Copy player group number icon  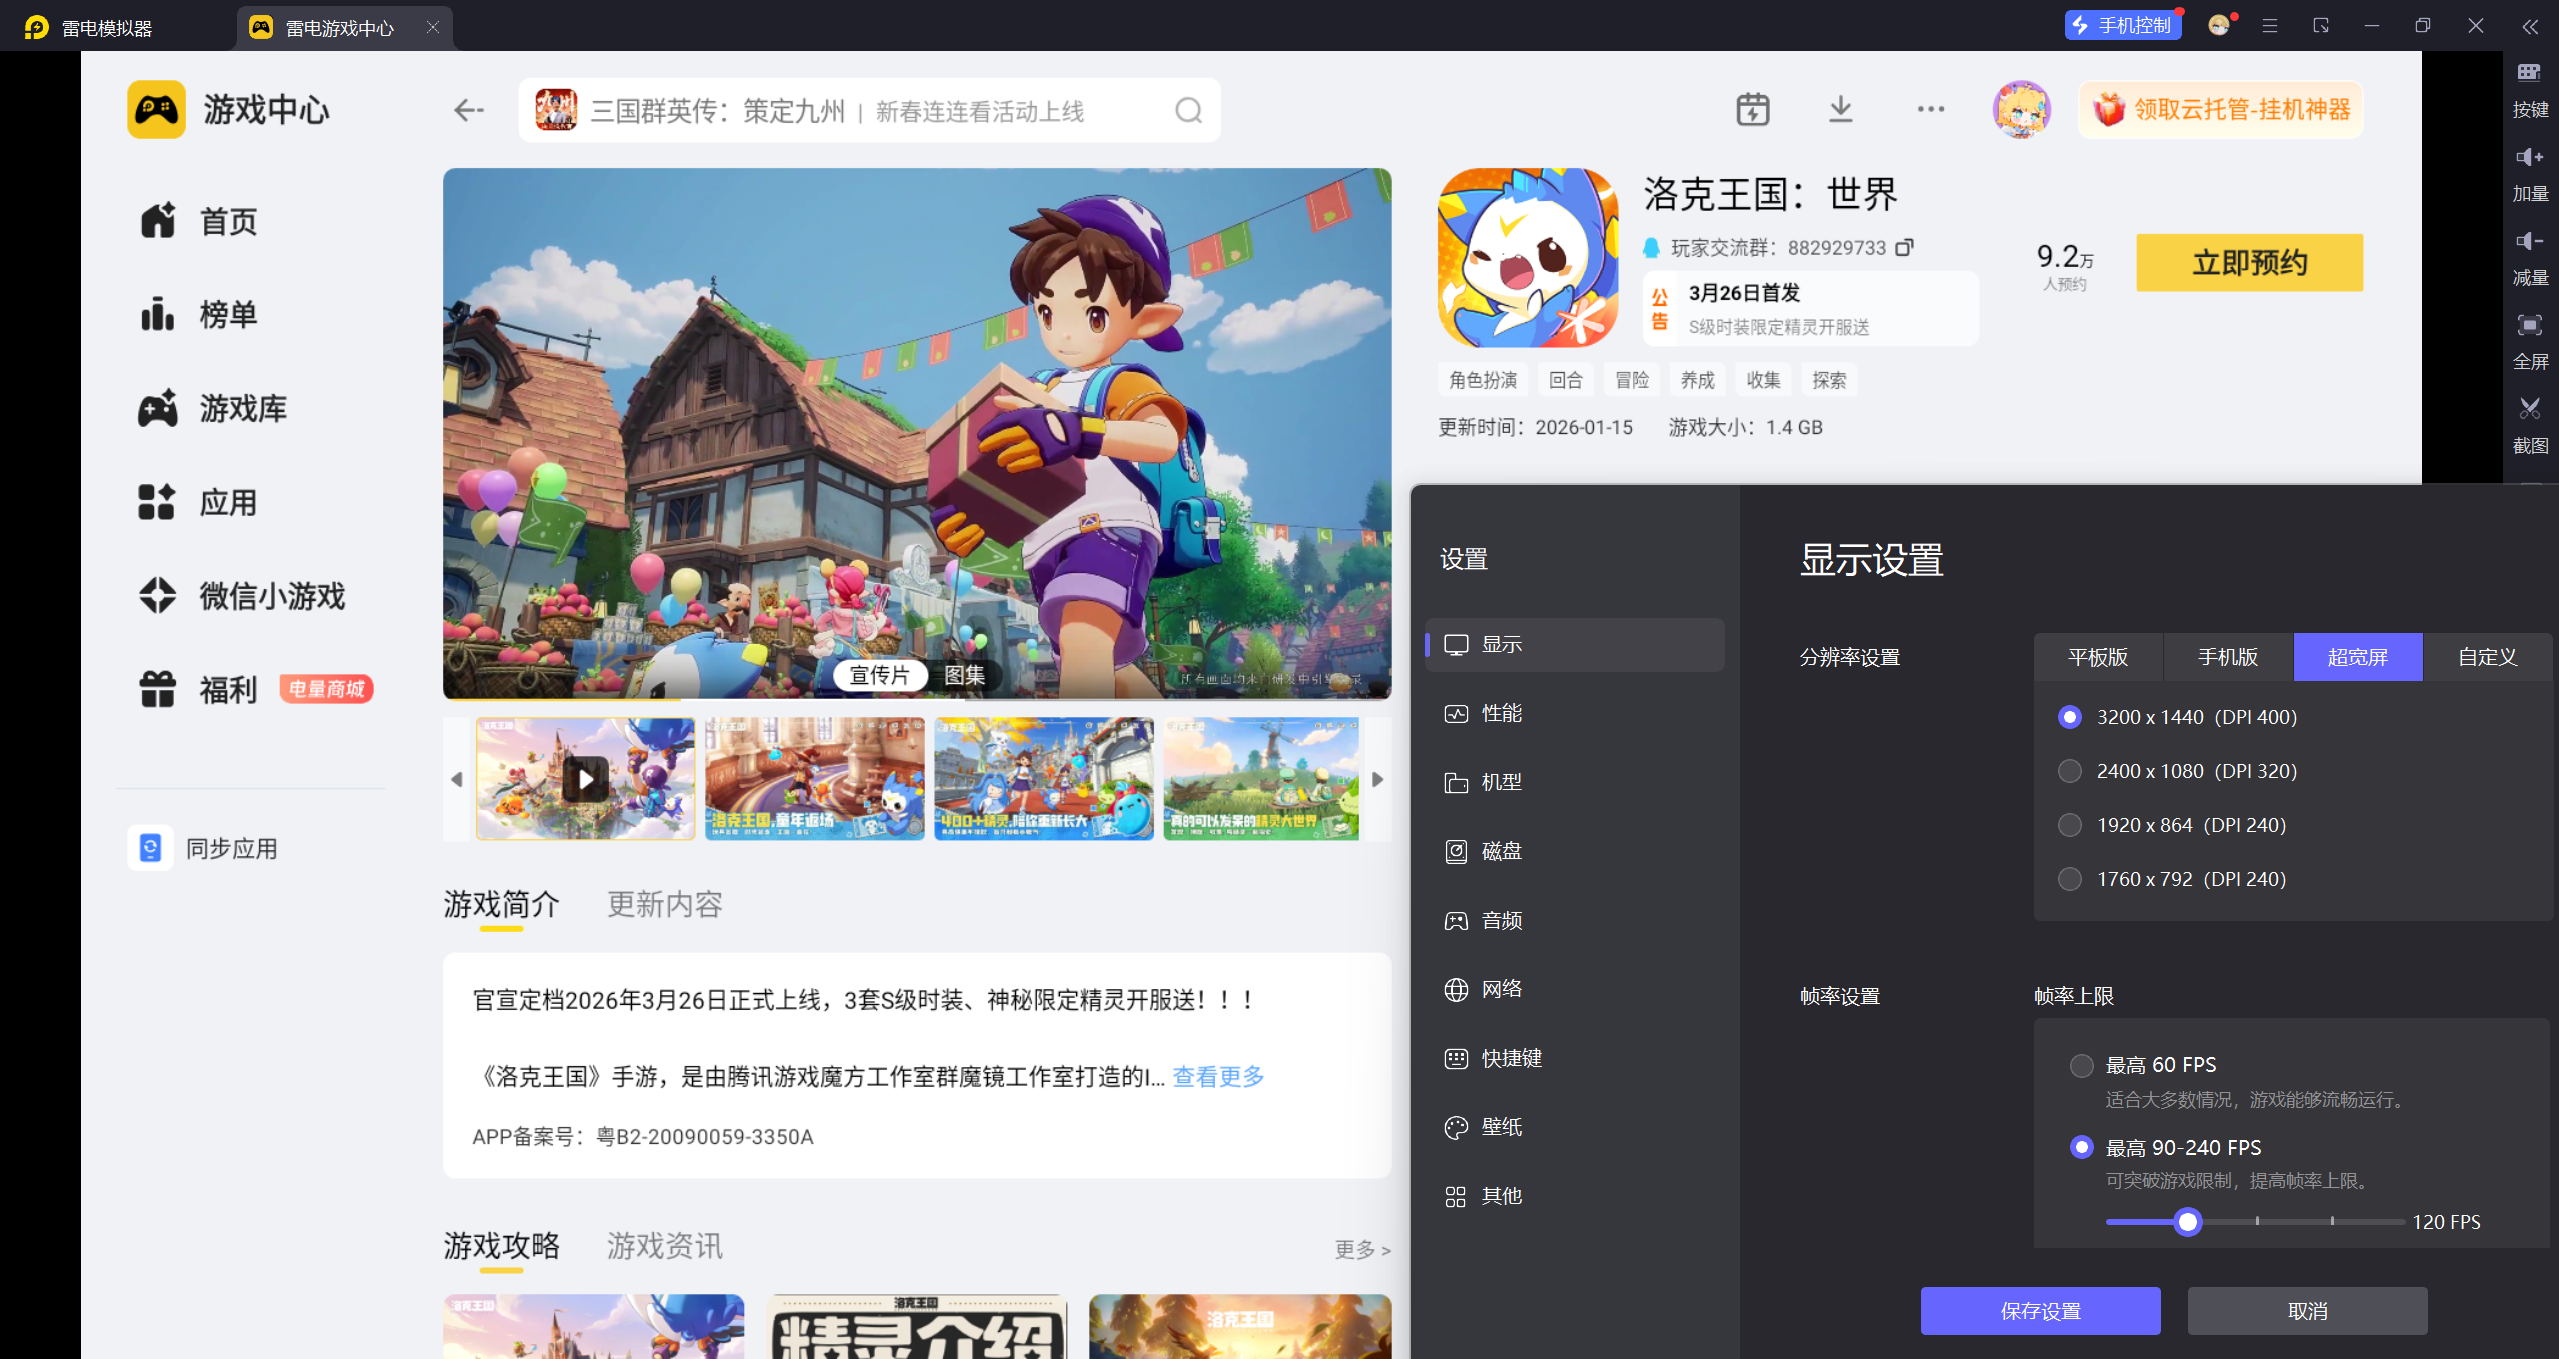pyautogui.click(x=1905, y=247)
